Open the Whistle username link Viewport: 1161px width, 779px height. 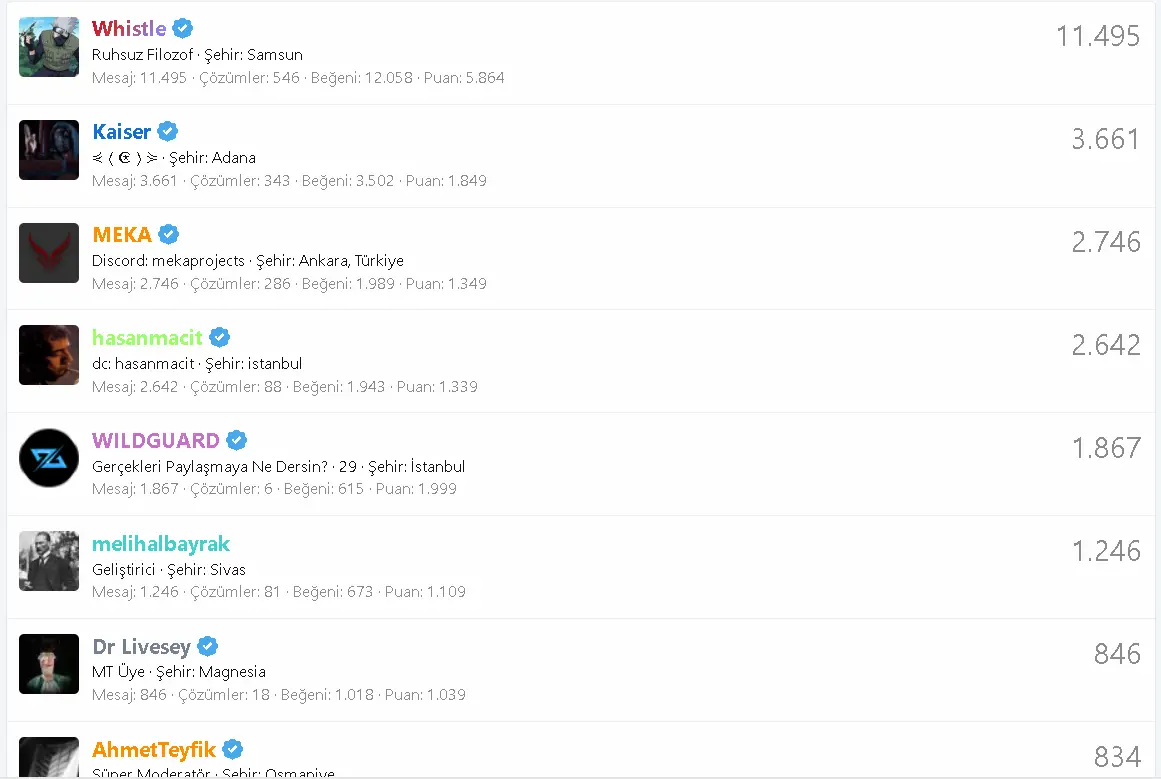tap(129, 28)
